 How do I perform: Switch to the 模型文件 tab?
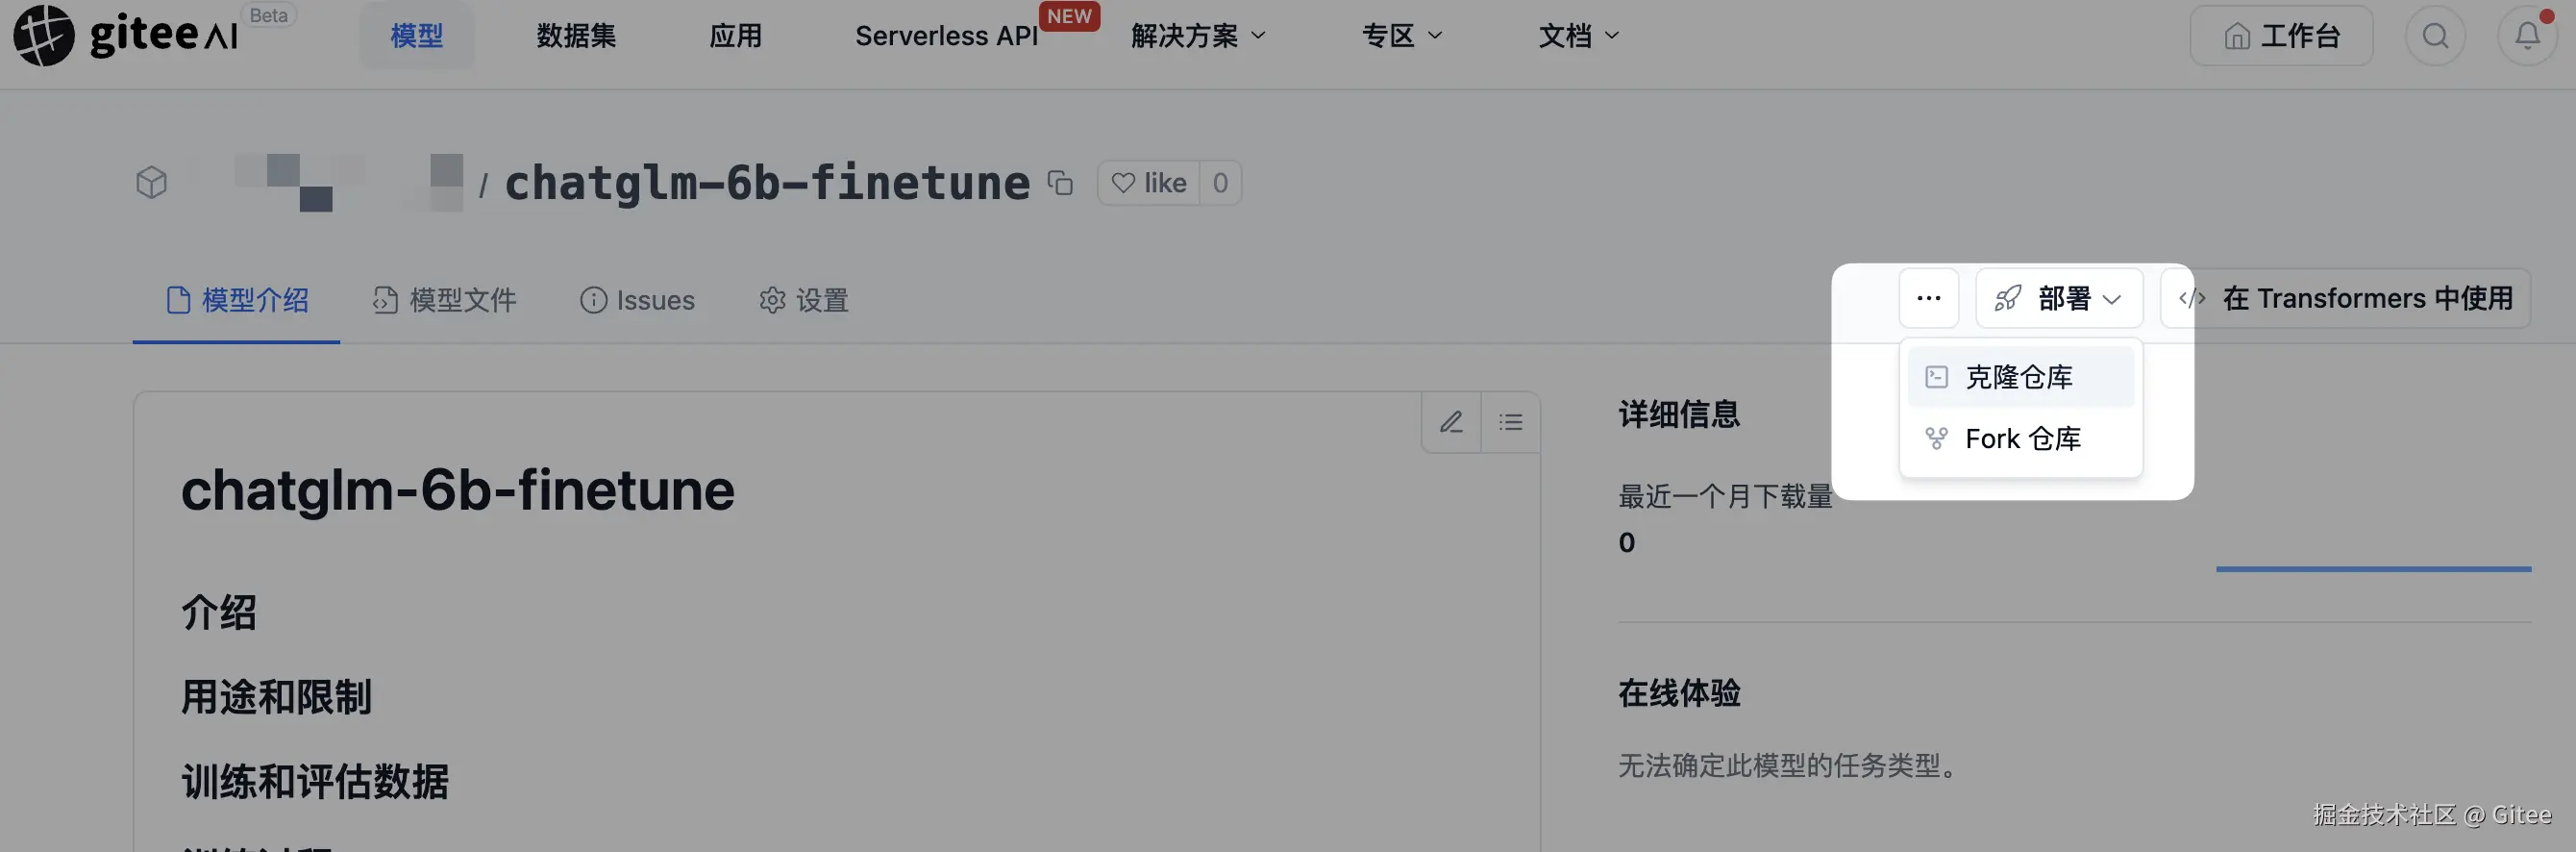444,300
